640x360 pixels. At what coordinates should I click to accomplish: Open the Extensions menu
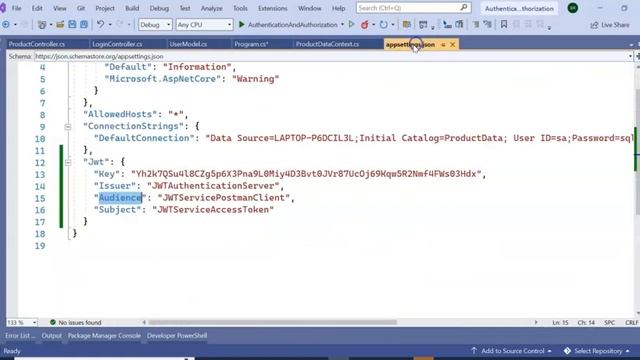pyautogui.click(x=273, y=8)
